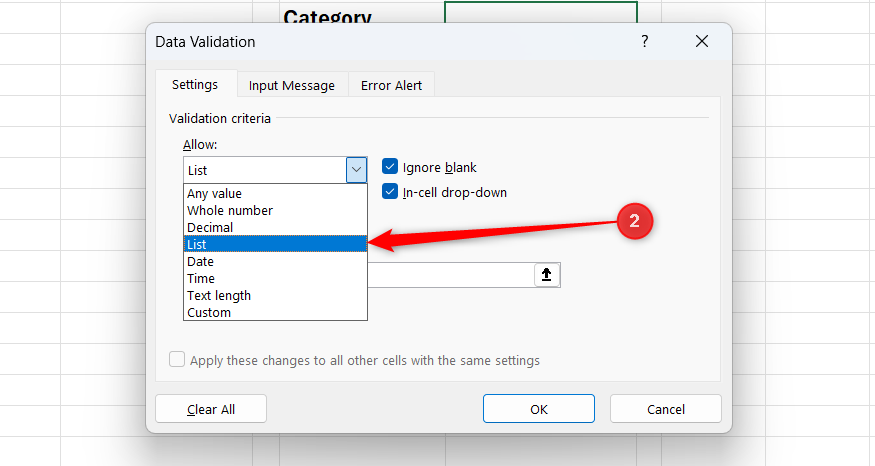Image resolution: width=875 pixels, height=466 pixels.
Task: Click the range selector arrow in Source field
Action: pyautogui.click(x=546, y=275)
